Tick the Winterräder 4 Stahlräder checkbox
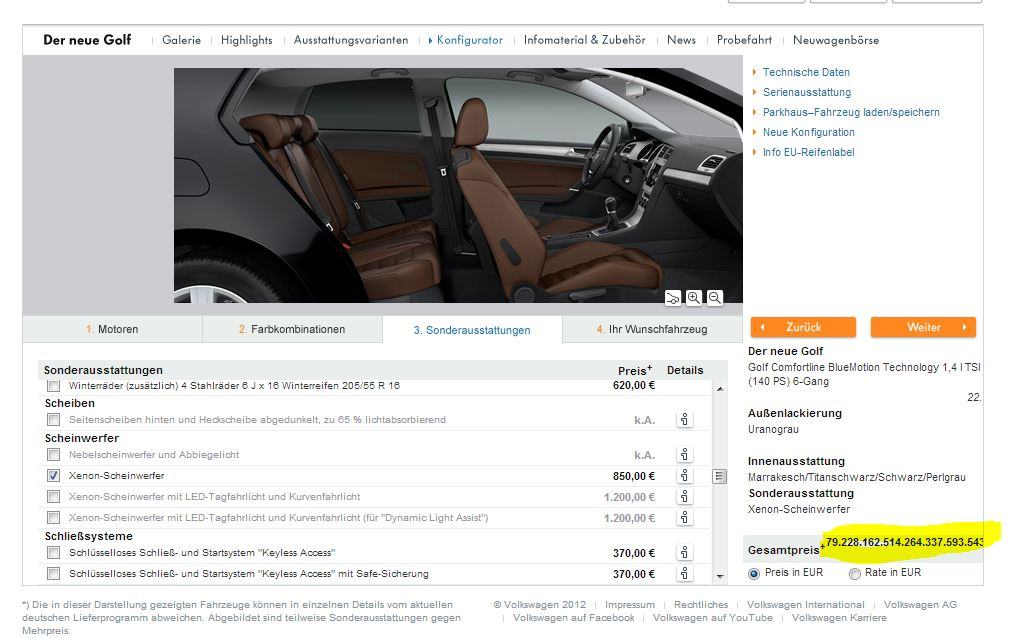The height and width of the screenshot is (638, 1035). click(53, 386)
